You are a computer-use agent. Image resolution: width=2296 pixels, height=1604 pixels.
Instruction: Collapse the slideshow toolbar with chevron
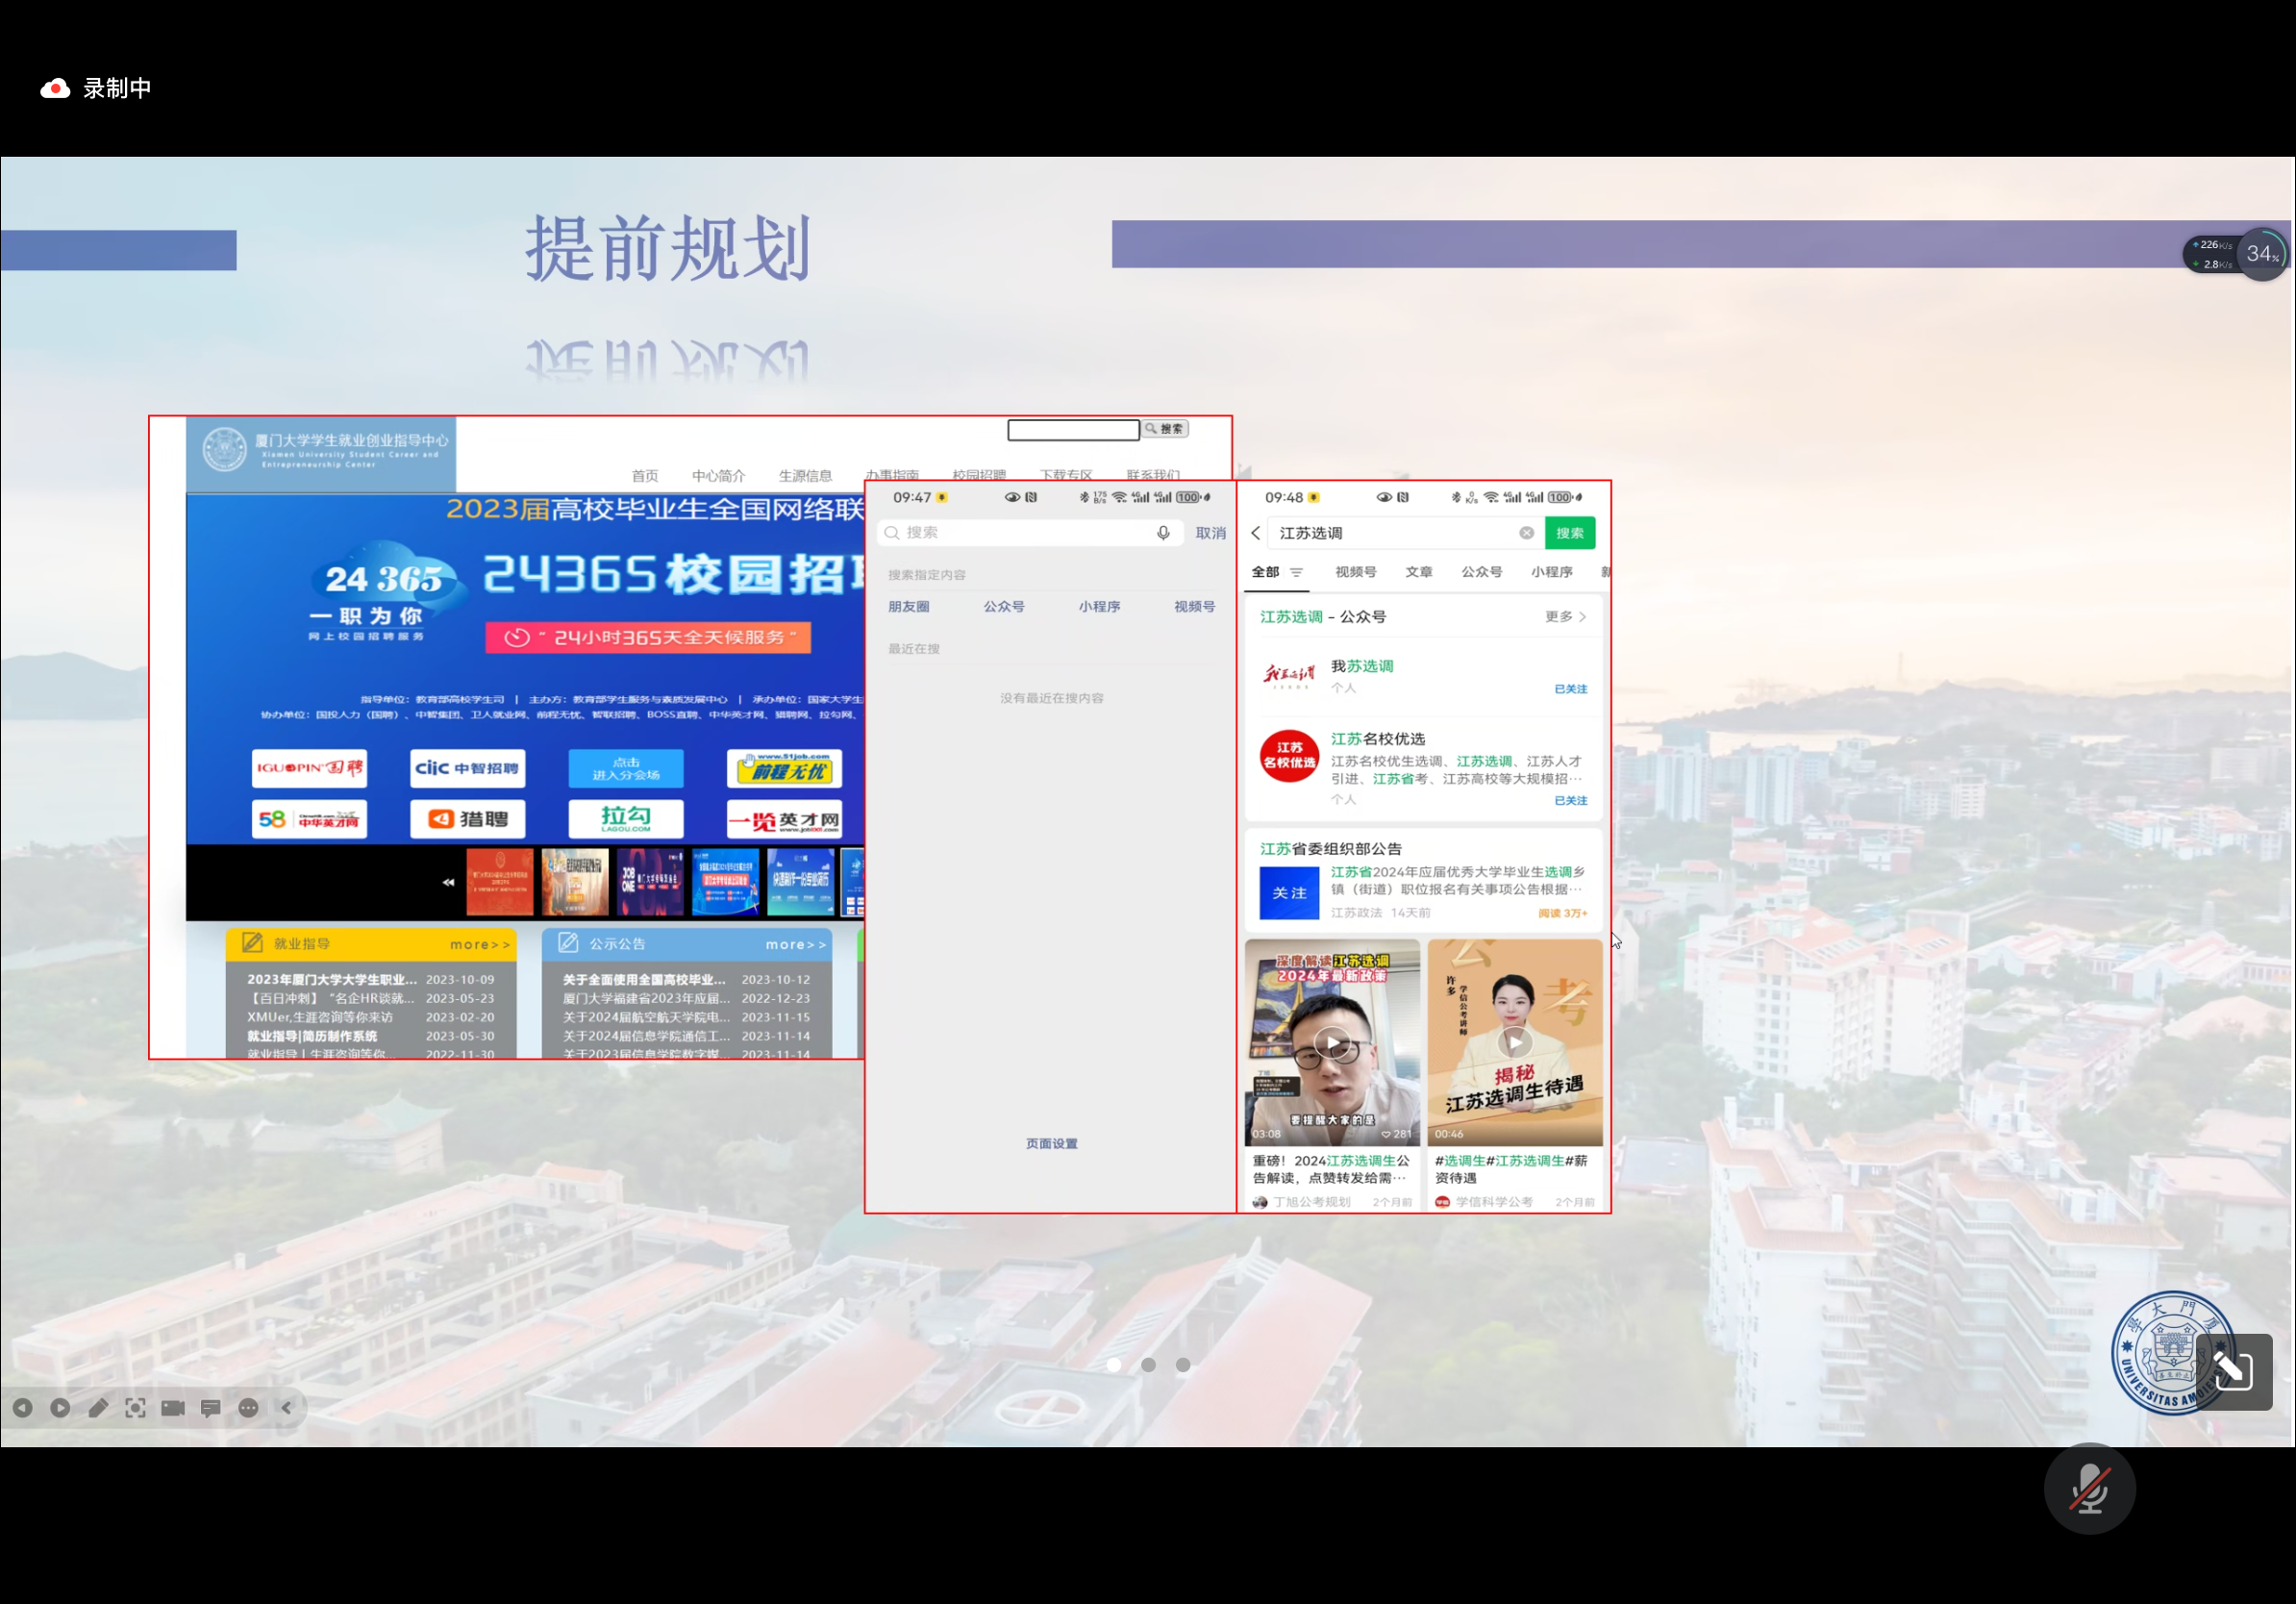(x=286, y=1408)
